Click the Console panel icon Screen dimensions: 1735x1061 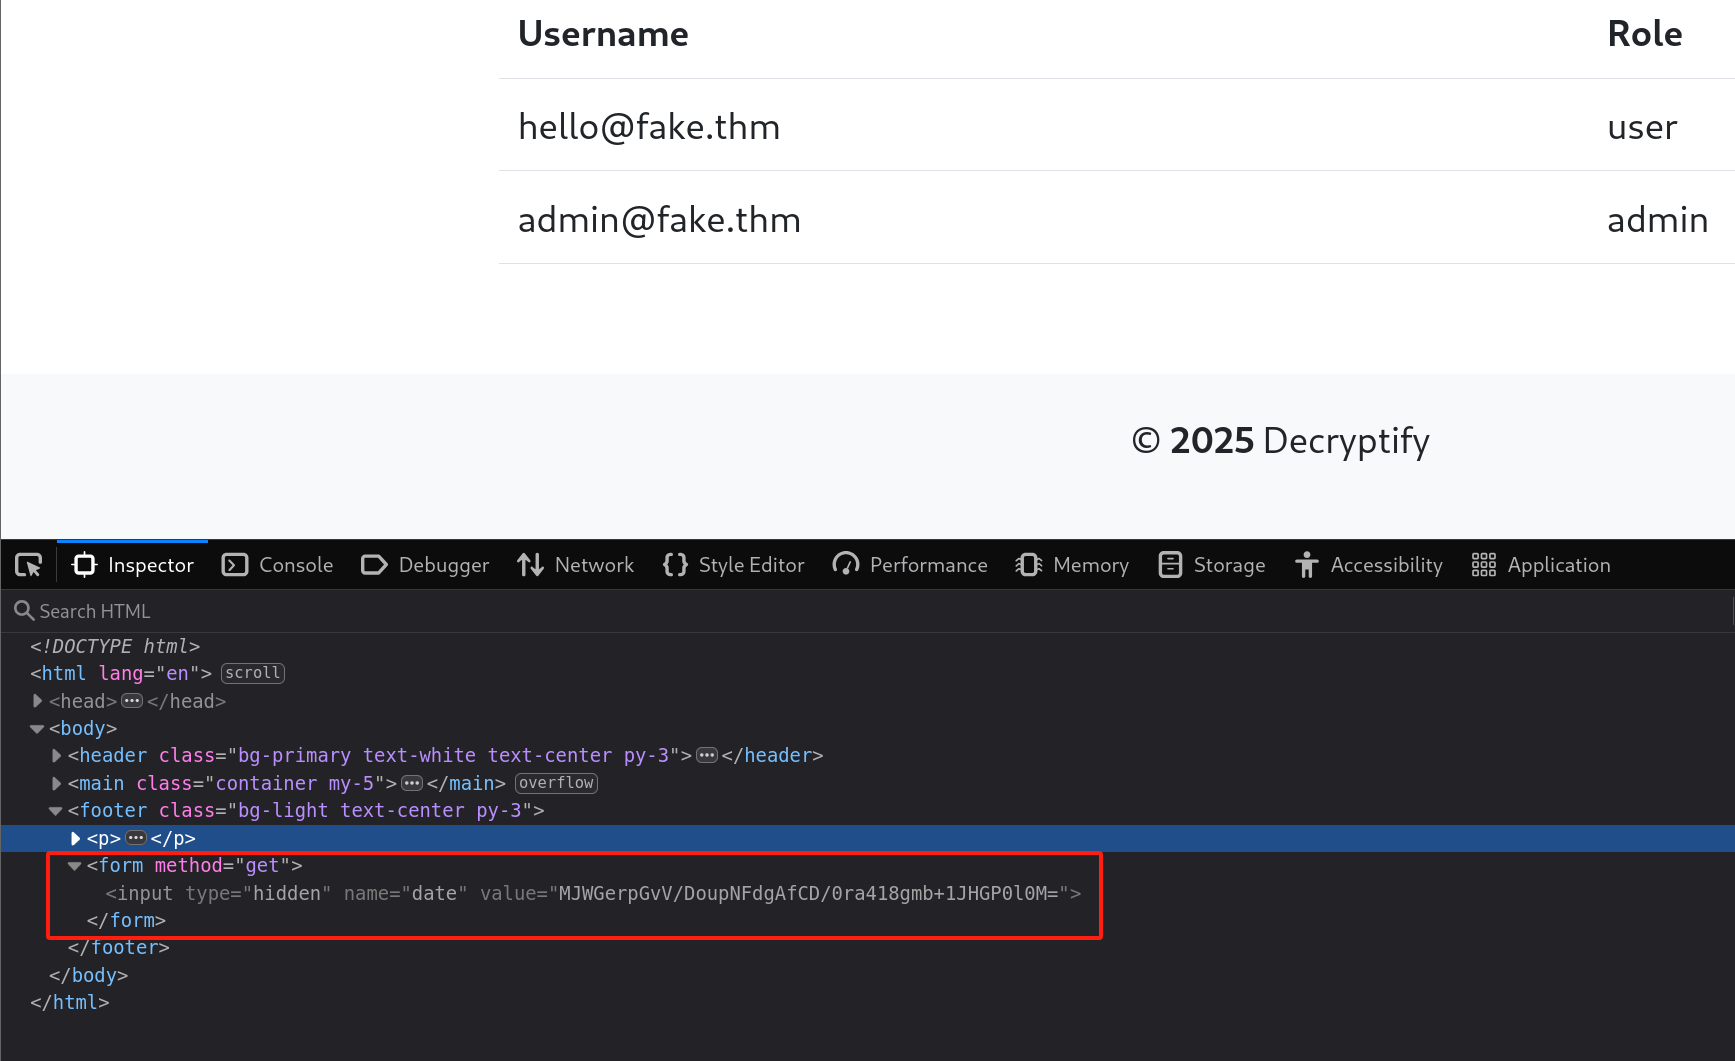click(233, 564)
